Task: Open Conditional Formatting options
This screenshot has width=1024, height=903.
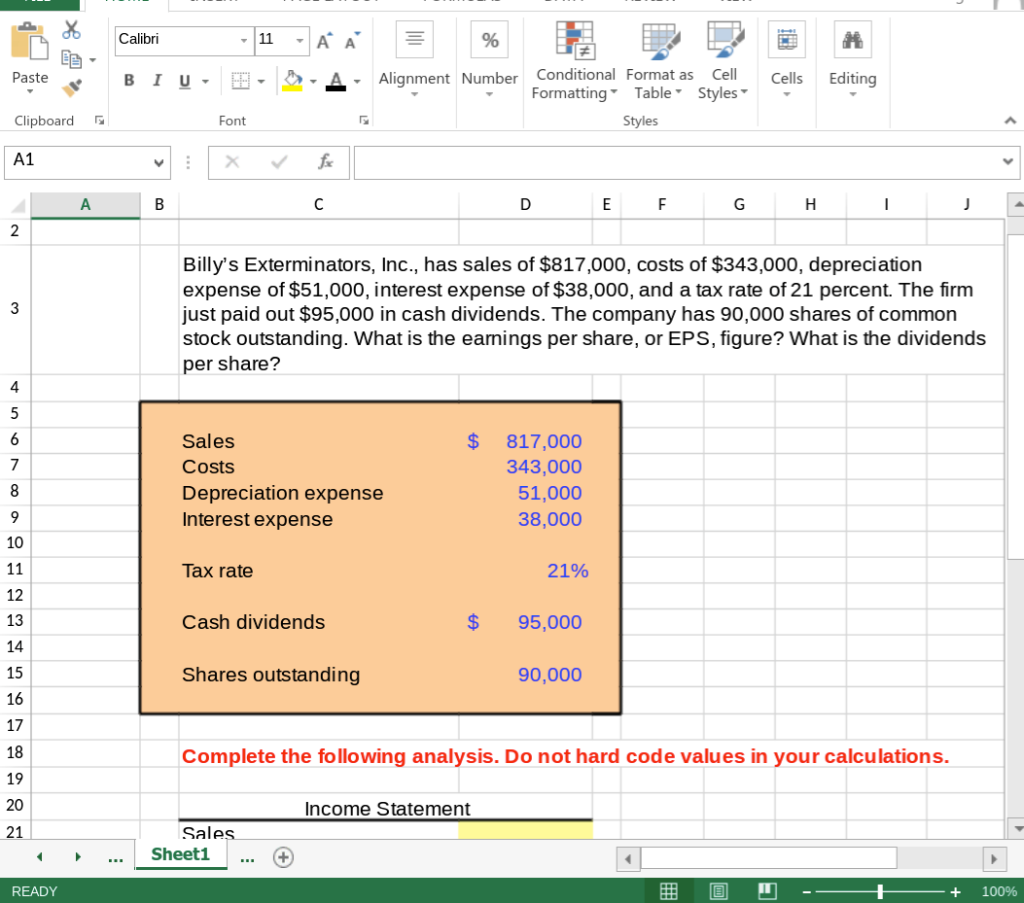Action: click(575, 58)
